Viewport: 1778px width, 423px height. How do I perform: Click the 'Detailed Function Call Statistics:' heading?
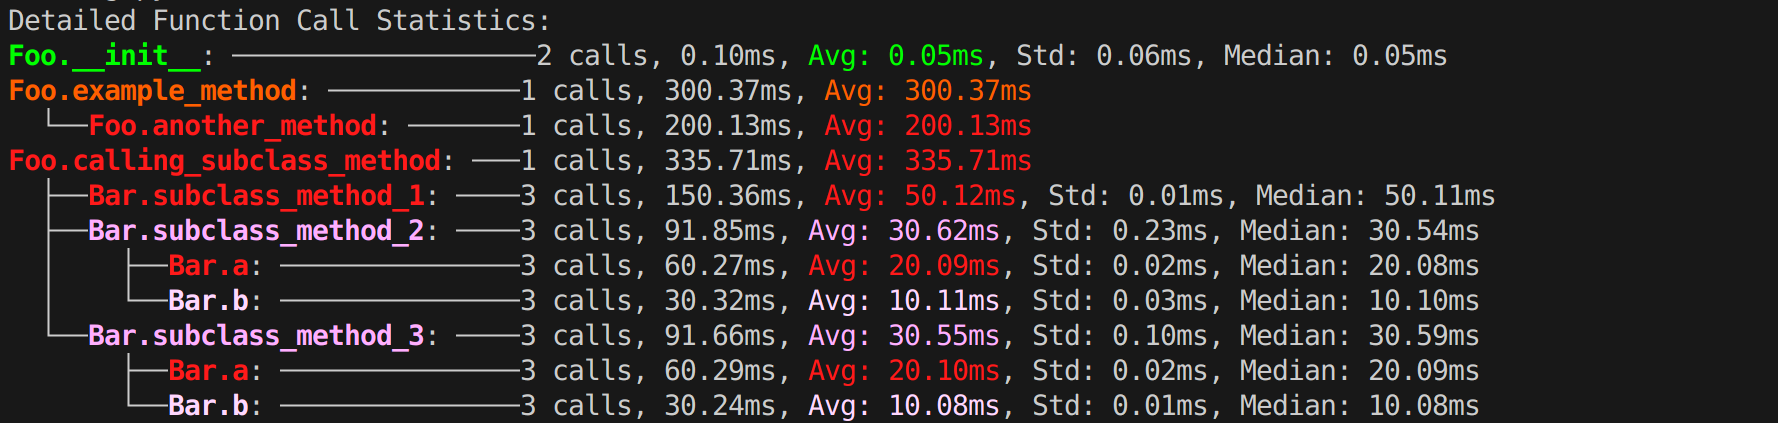click(x=279, y=20)
